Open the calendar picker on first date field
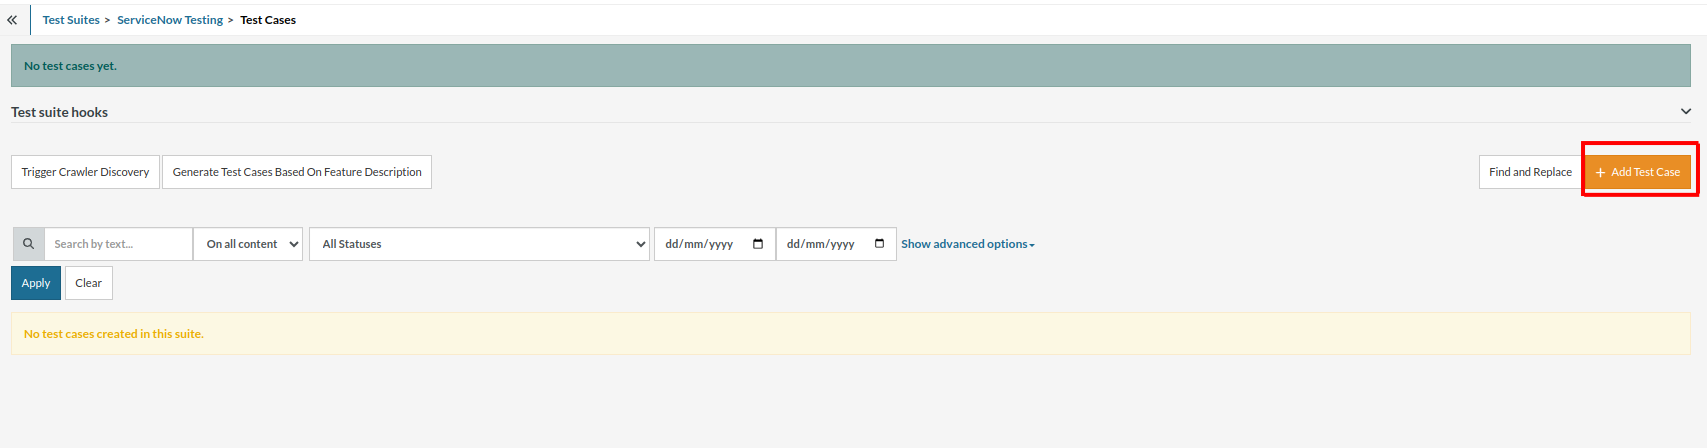 758,244
